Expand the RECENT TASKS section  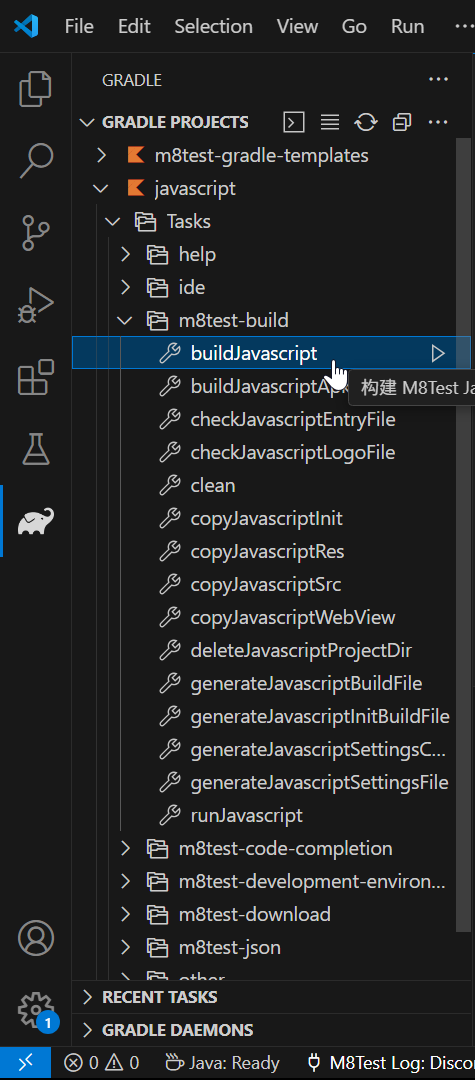159,997
